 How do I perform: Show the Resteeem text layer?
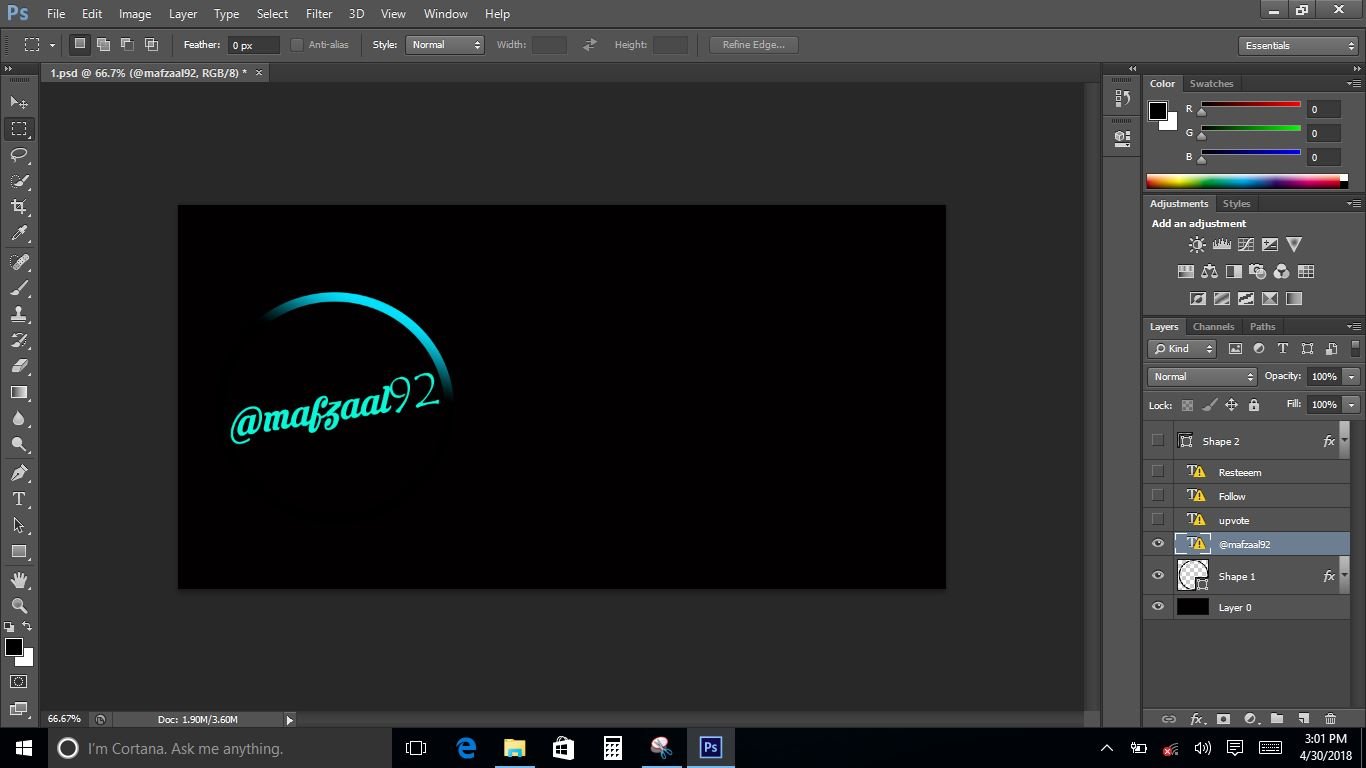(x=1158, y=472)
